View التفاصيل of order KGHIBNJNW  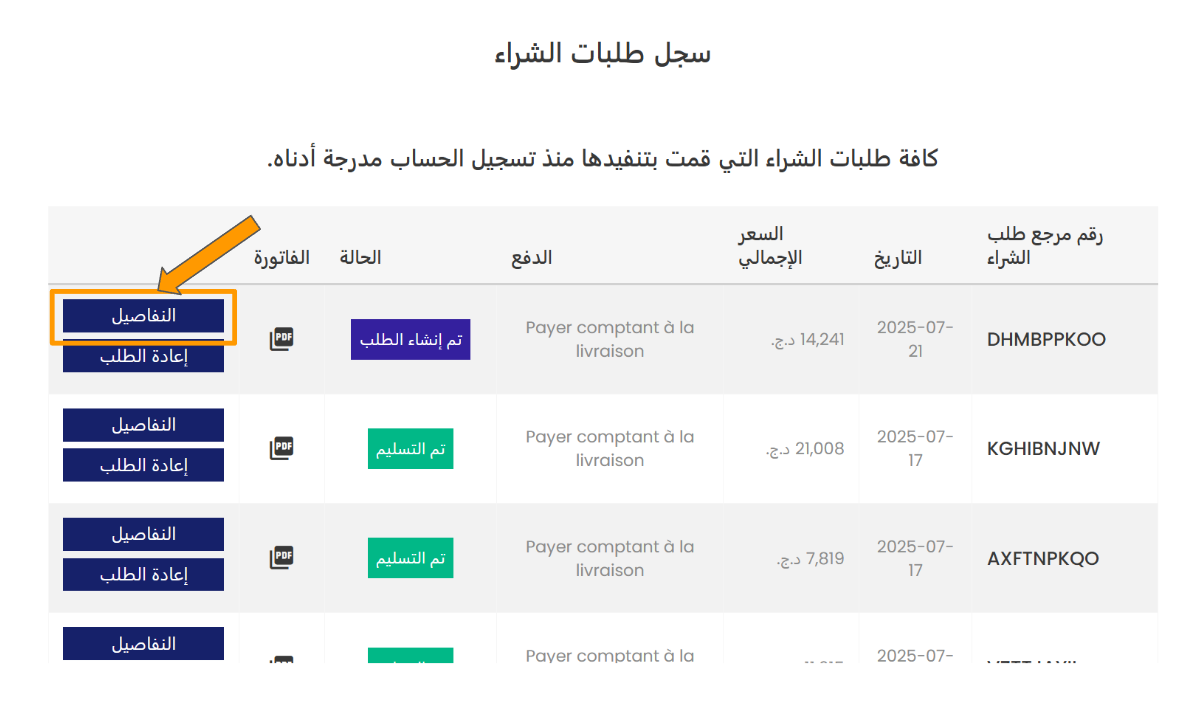[x=143, y=425]
